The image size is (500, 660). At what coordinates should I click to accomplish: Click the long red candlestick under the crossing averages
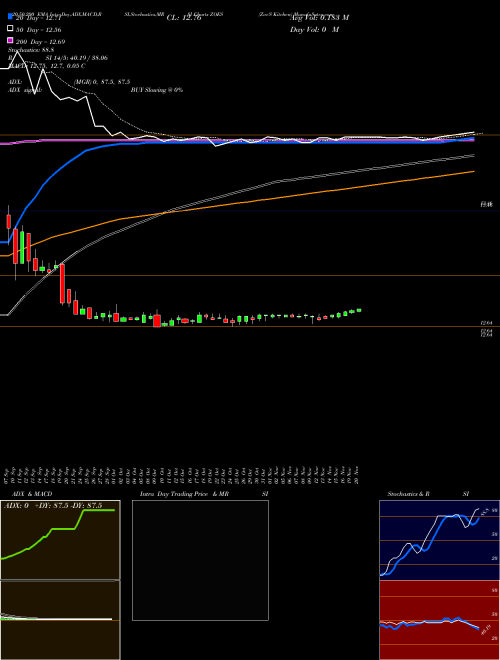point(62,283)
